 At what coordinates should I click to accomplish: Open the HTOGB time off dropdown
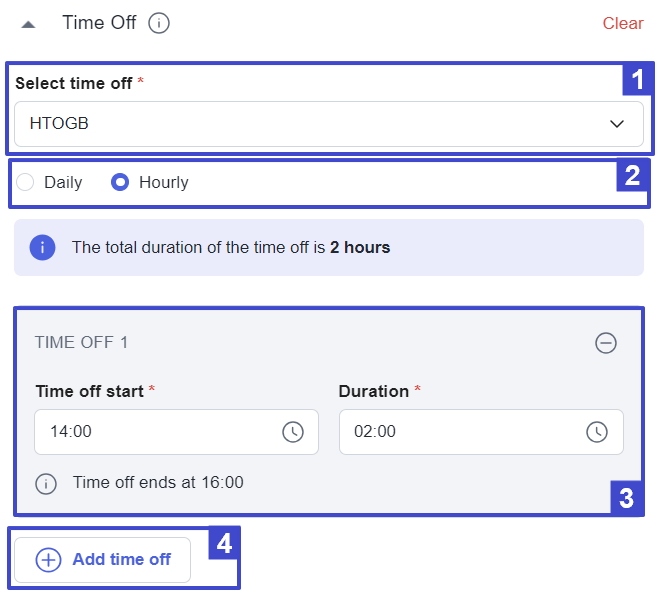click(x=329, y=124)
